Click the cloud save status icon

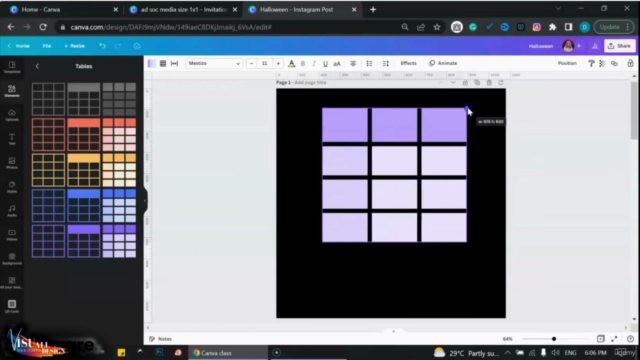point(137,46)
